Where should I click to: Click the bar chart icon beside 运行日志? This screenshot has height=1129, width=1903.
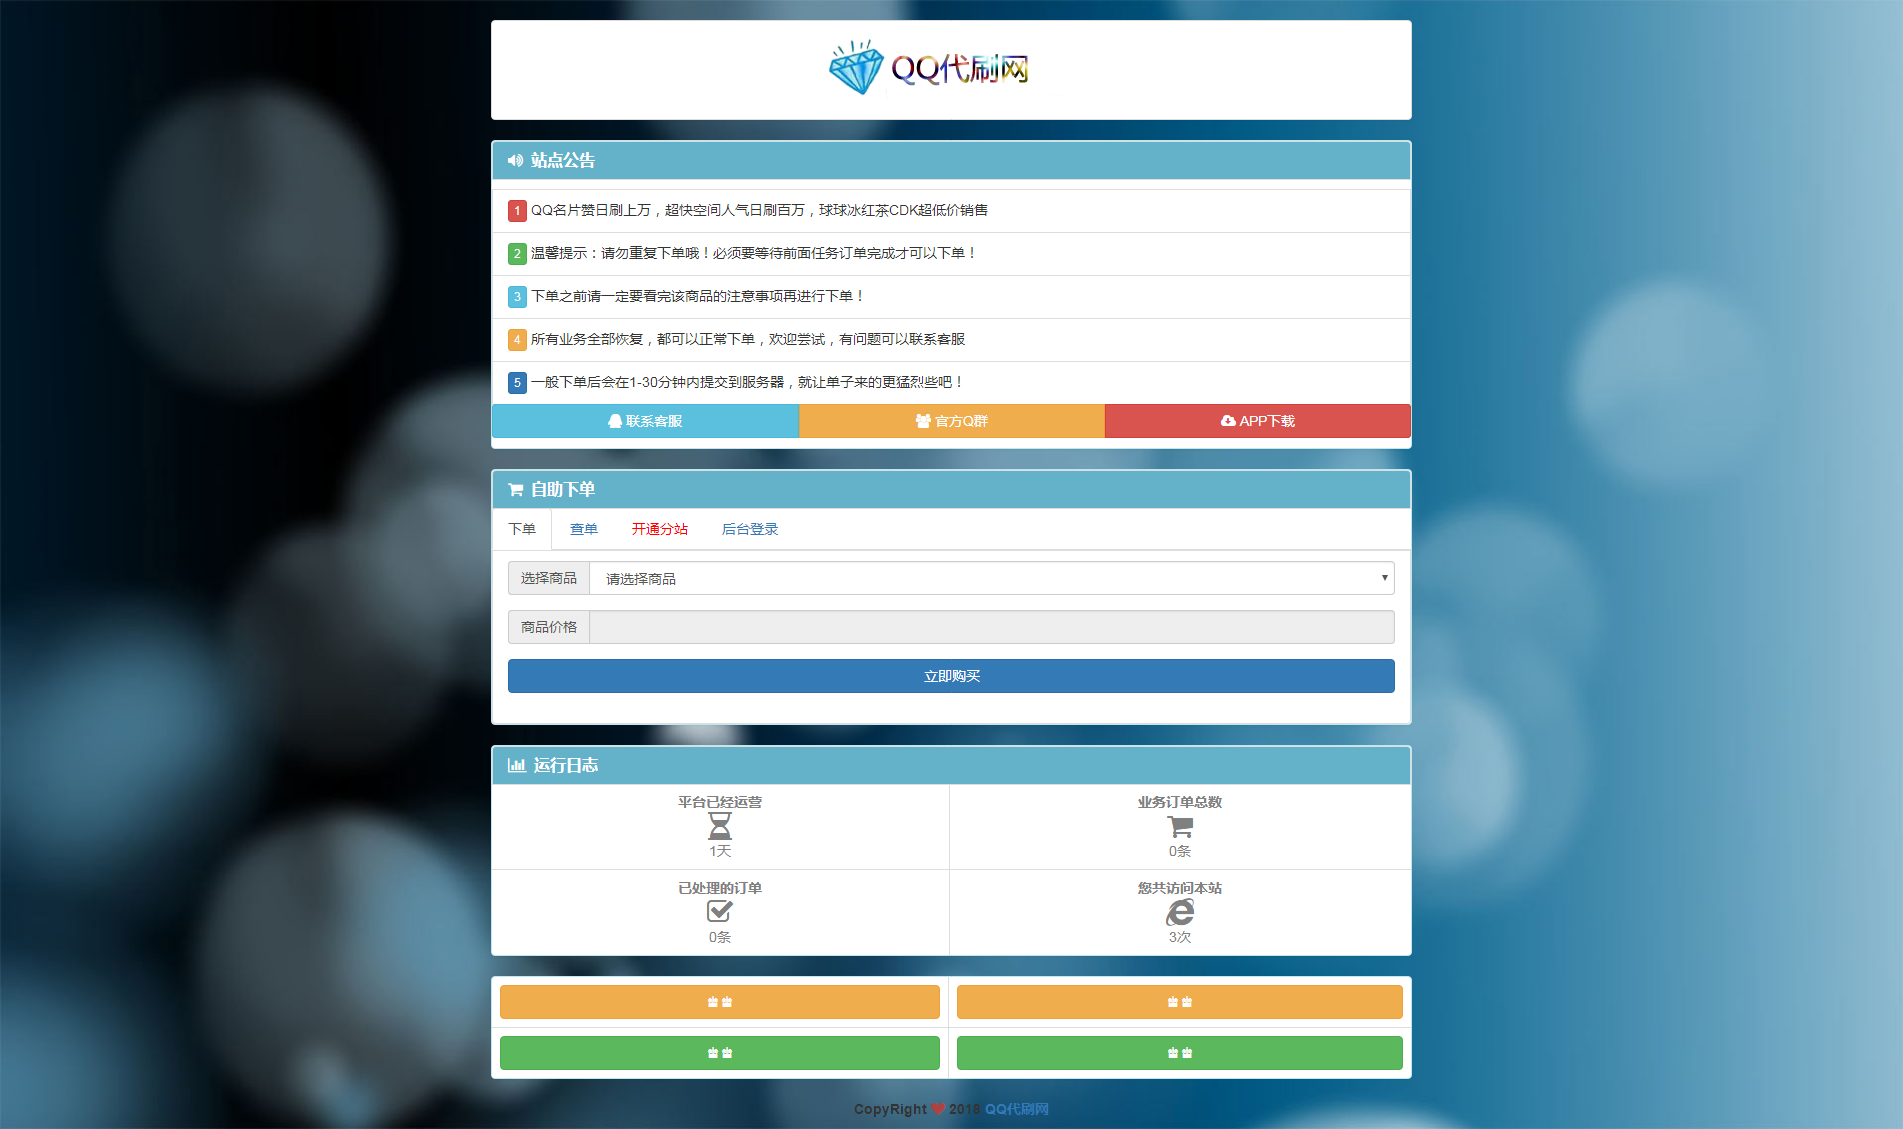pos(516,765)
